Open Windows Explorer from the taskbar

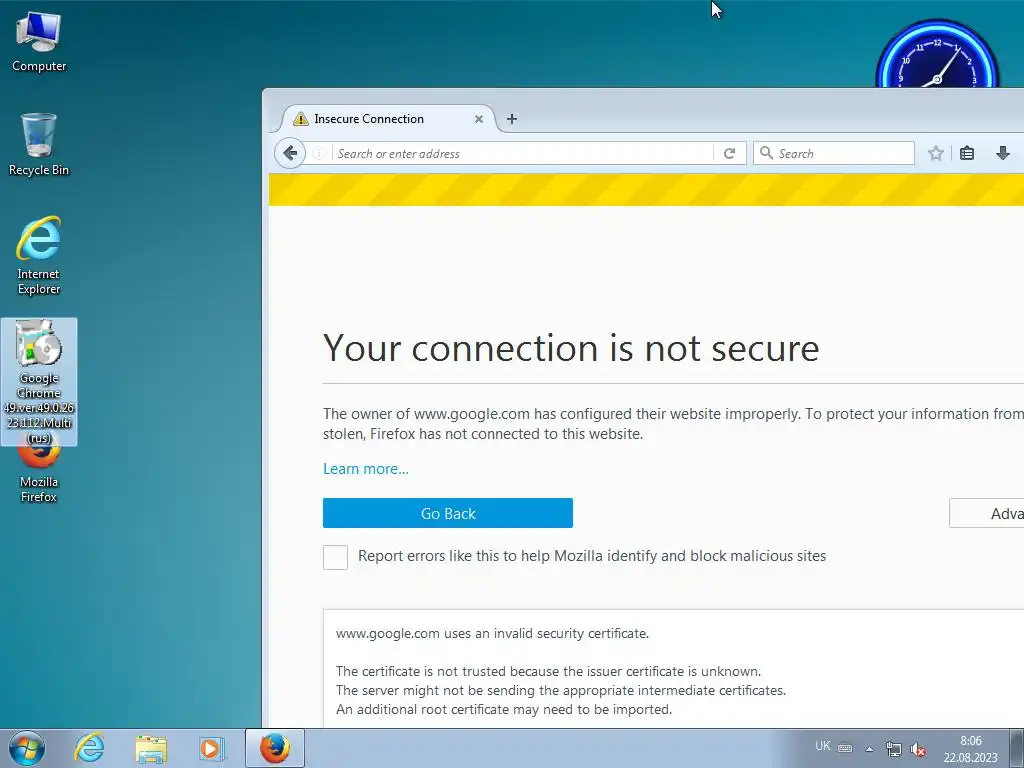[151, 748]
